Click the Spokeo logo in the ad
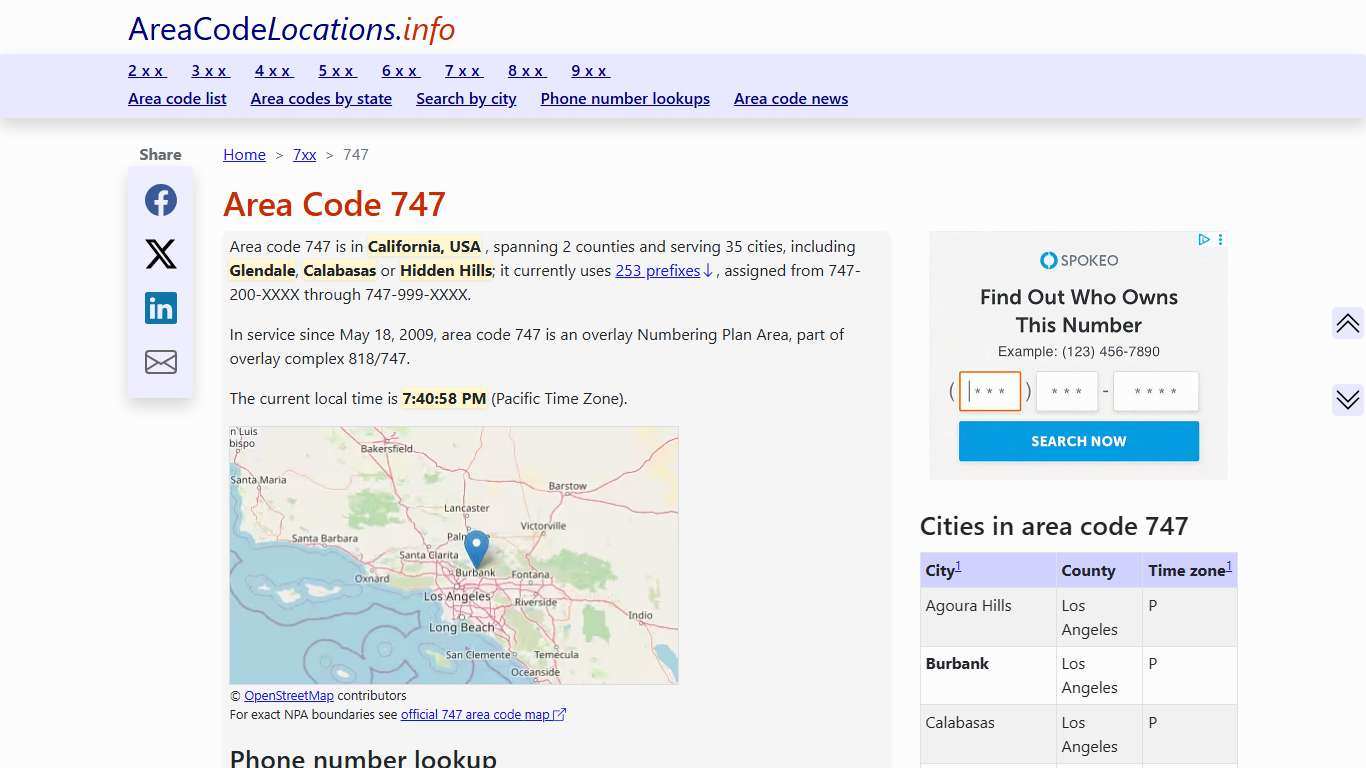Screen dimensions: 1366x768 coord(1078,260)
